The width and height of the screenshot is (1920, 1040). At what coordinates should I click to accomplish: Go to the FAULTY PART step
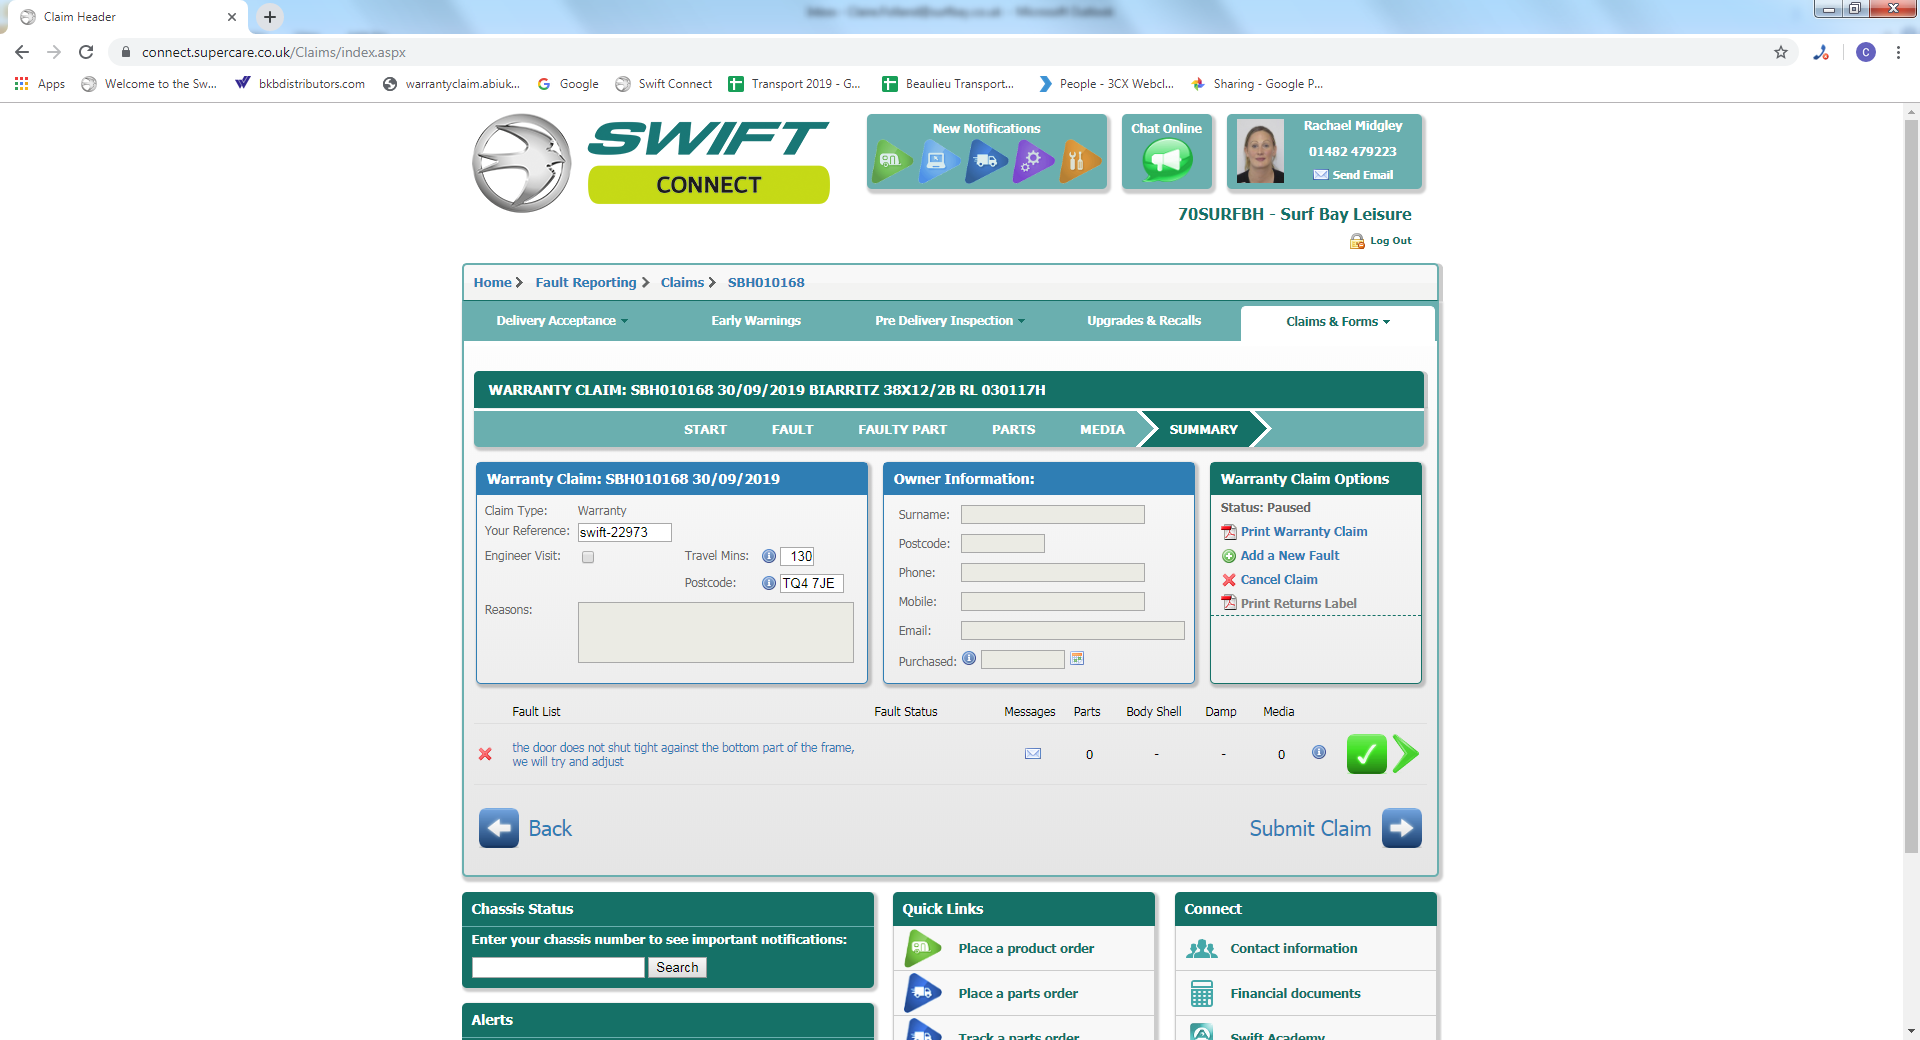coord(902,429)
